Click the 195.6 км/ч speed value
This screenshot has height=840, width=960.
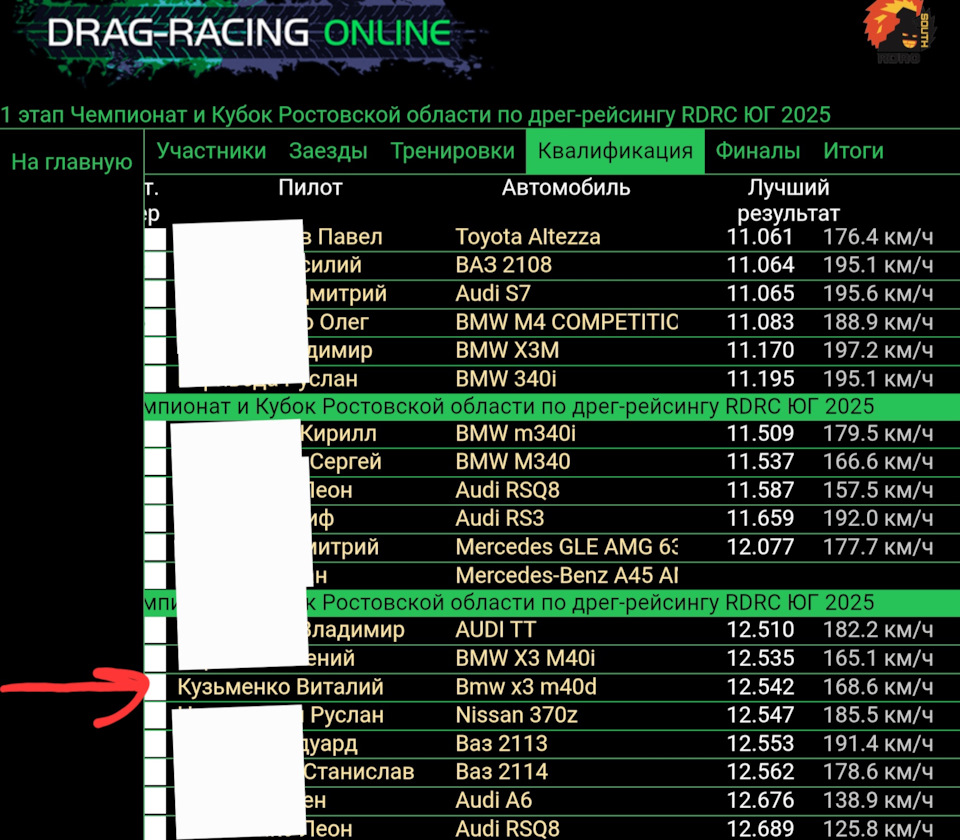[x=879, y=293]
